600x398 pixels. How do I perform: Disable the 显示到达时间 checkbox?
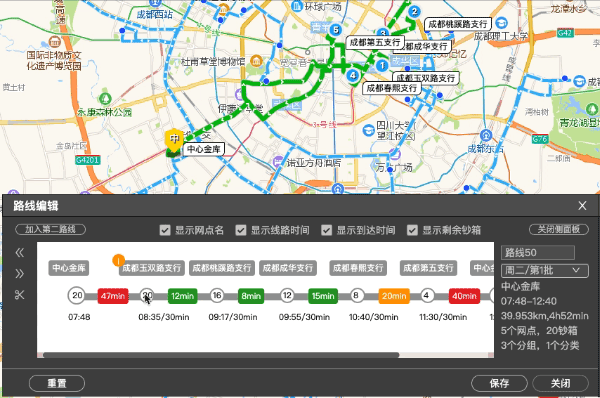tap(326, 230)
